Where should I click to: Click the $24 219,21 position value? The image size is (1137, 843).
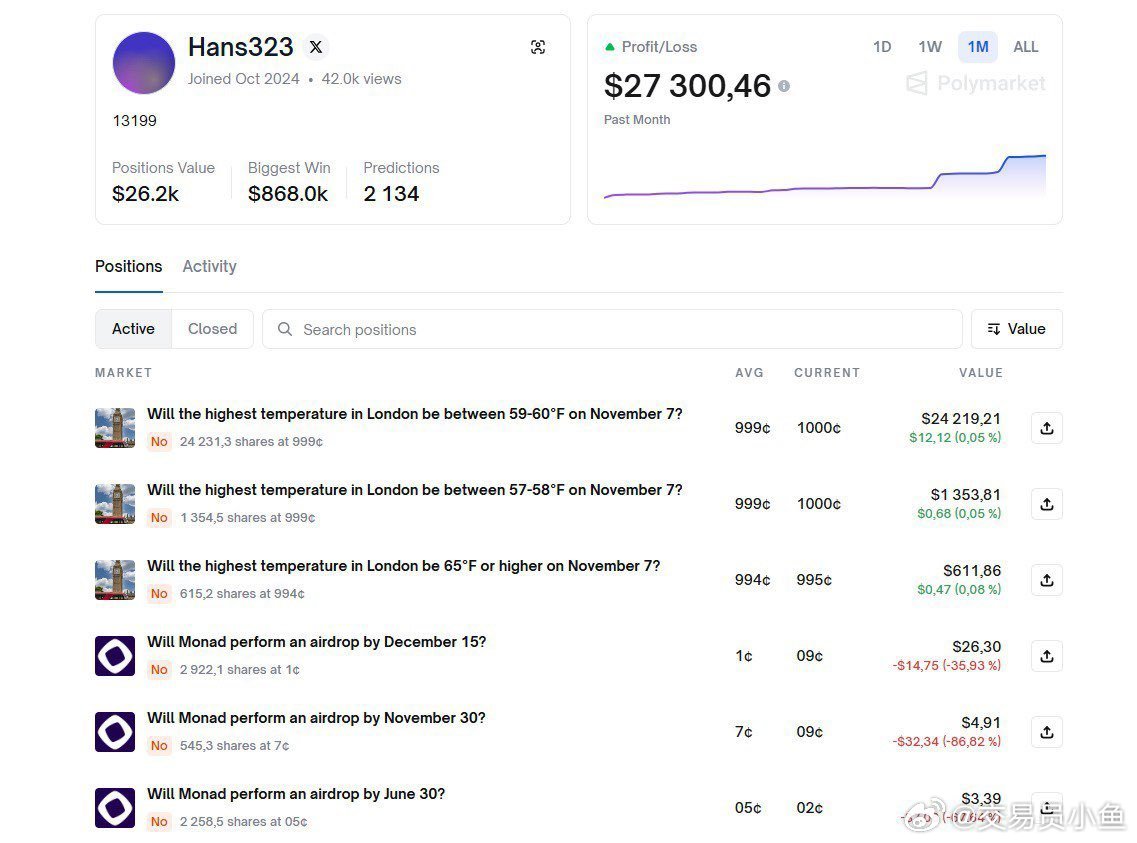(961, 419)
